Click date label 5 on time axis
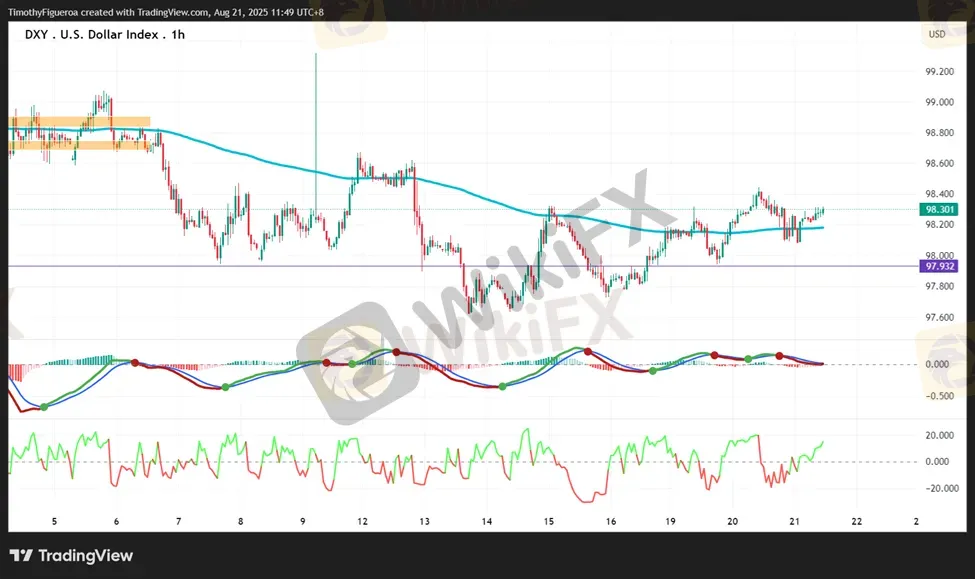This screenshot has height=579, width=975. point(55,522)
